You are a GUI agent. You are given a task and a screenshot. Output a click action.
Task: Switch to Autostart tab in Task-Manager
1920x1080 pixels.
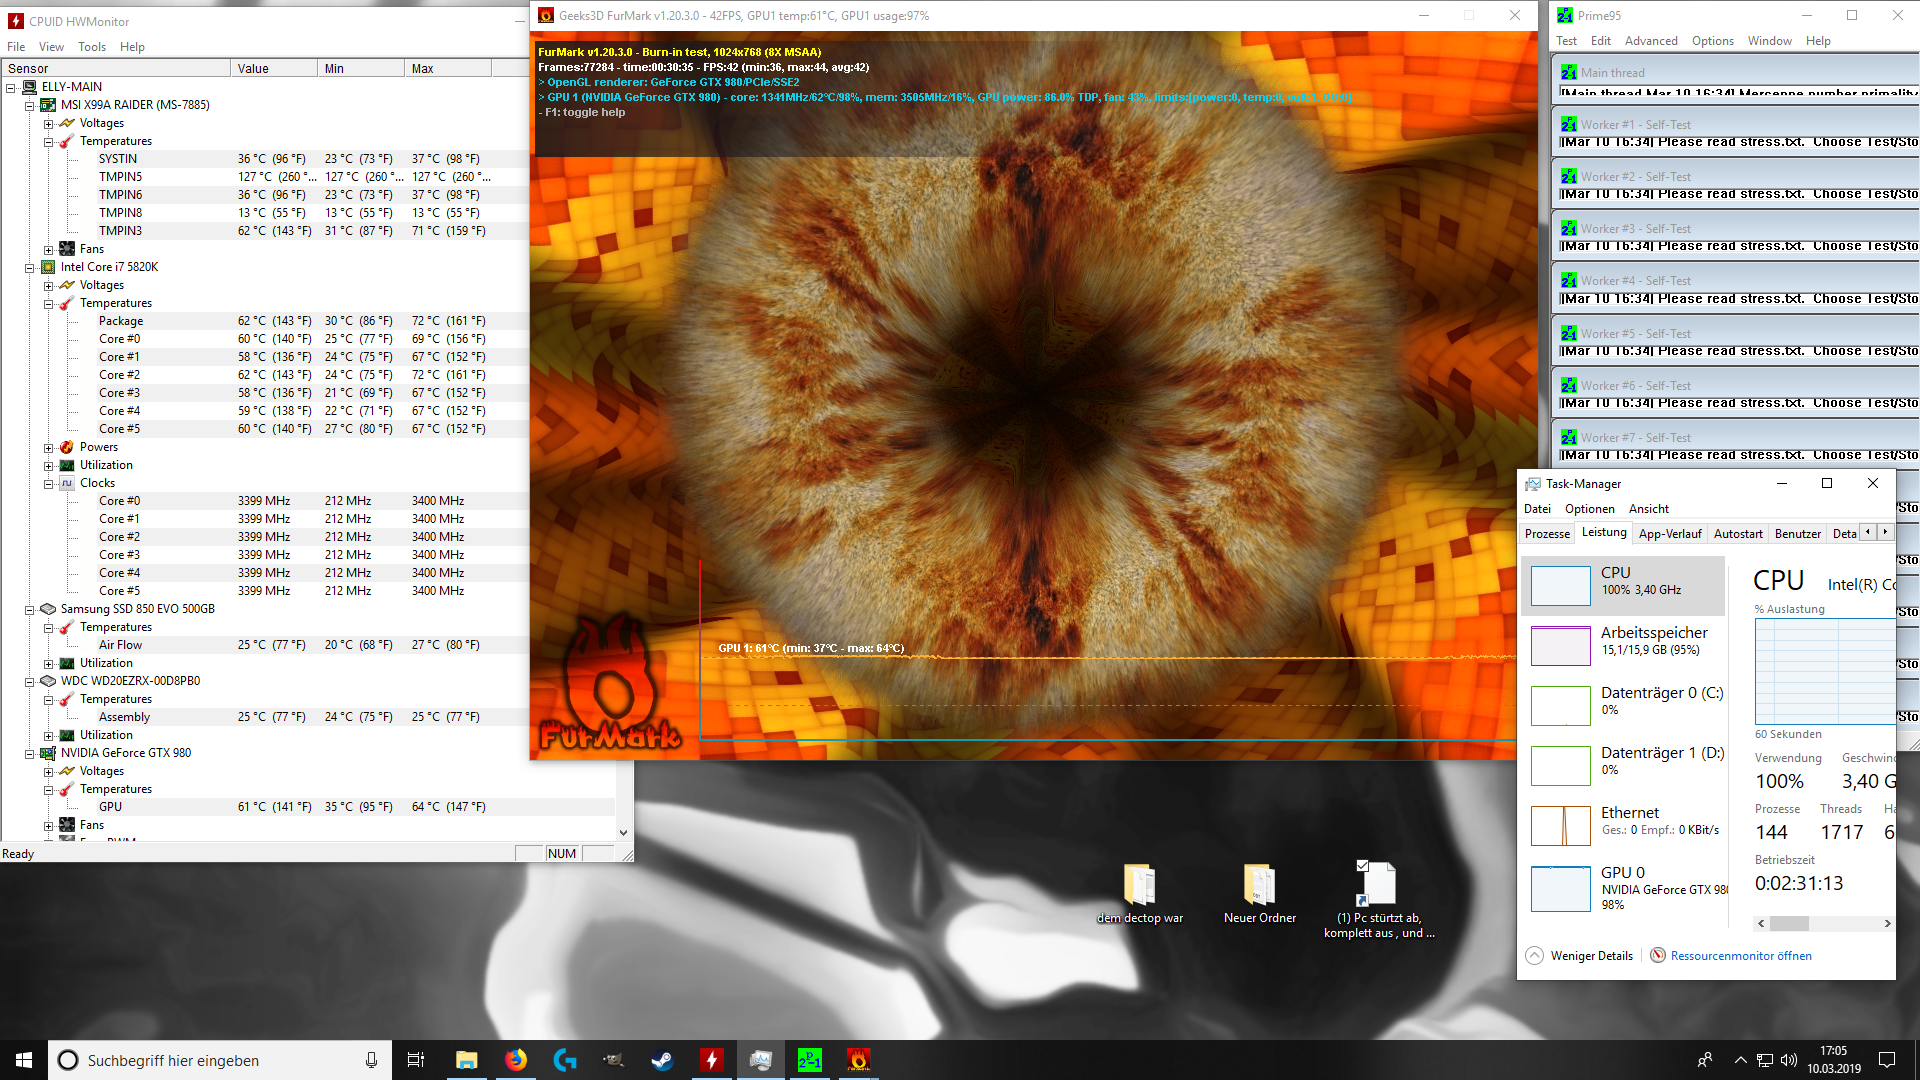(x=1738, y=534)
